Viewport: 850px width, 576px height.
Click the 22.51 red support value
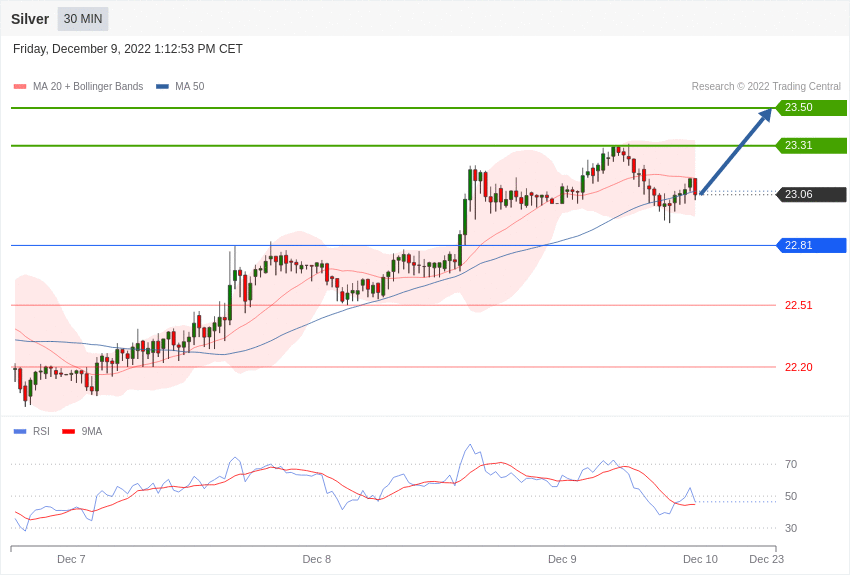799,306
